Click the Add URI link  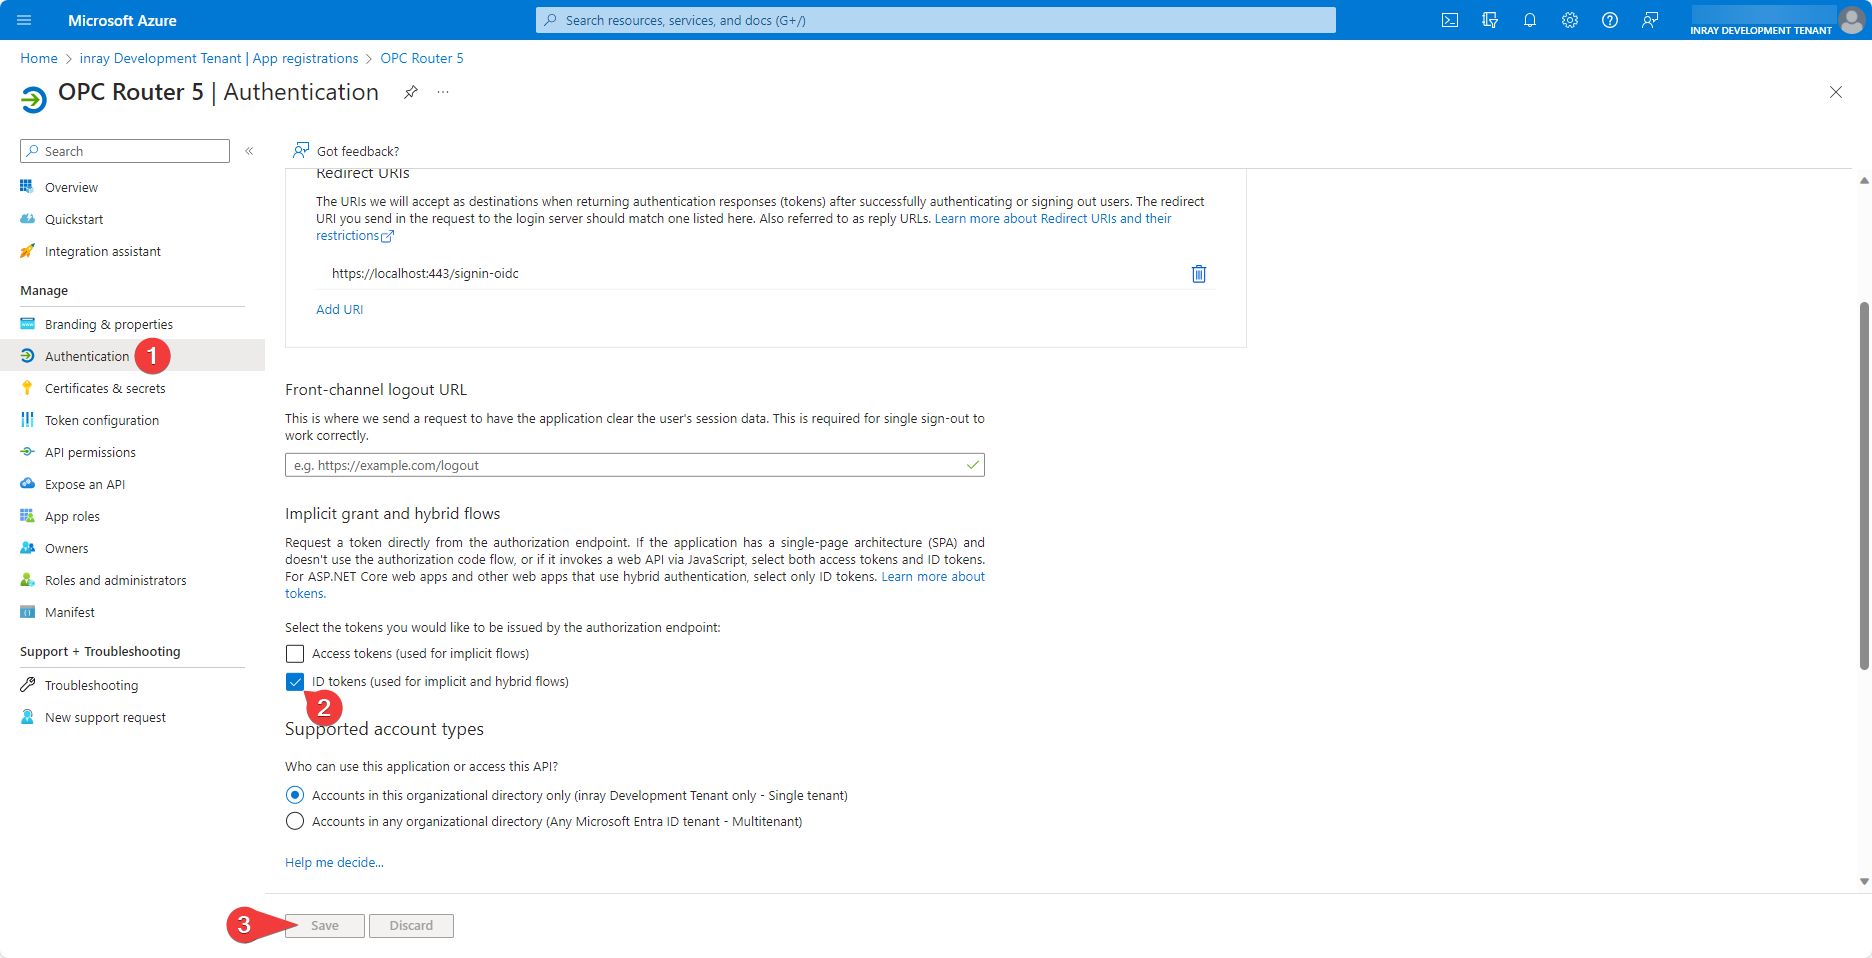[340, 309]
